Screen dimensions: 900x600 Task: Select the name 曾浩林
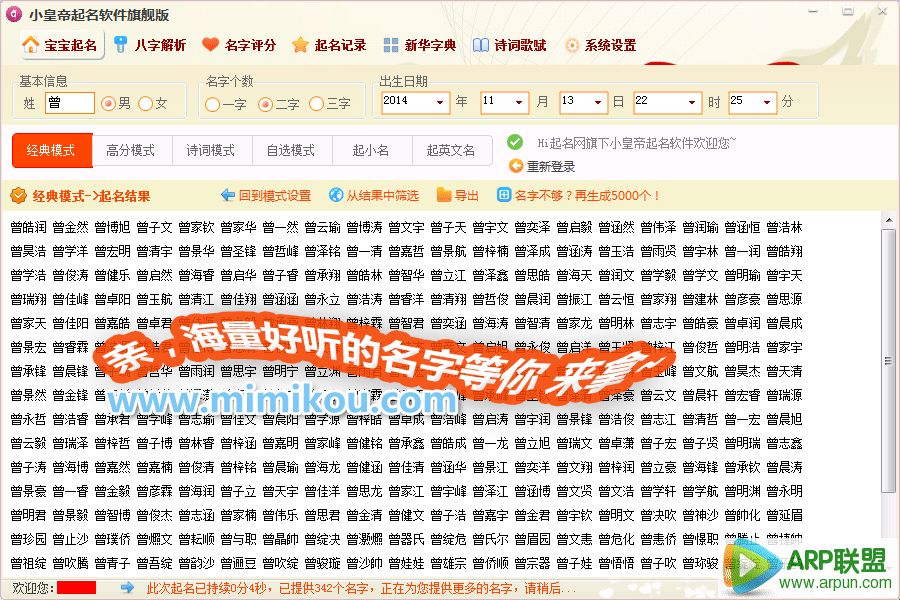pyautogui.click(x=784, y=227)
